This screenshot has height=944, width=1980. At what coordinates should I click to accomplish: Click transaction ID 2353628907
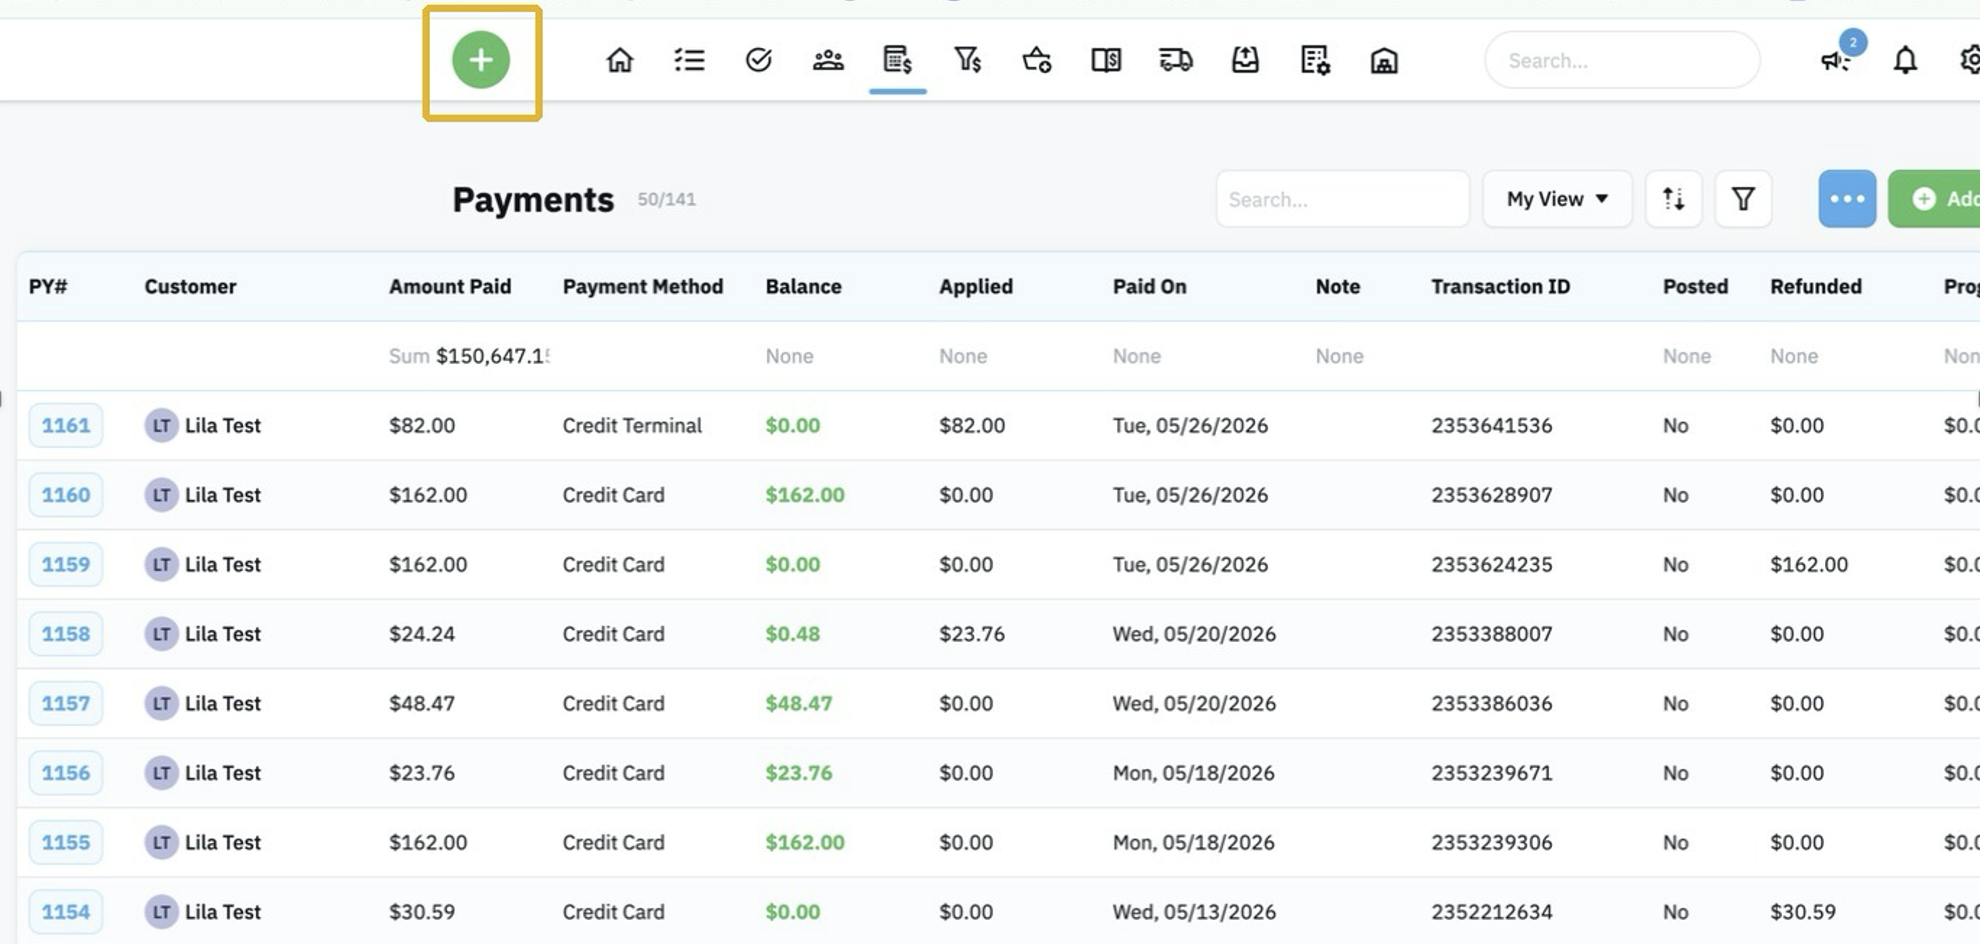(1492, 495)
